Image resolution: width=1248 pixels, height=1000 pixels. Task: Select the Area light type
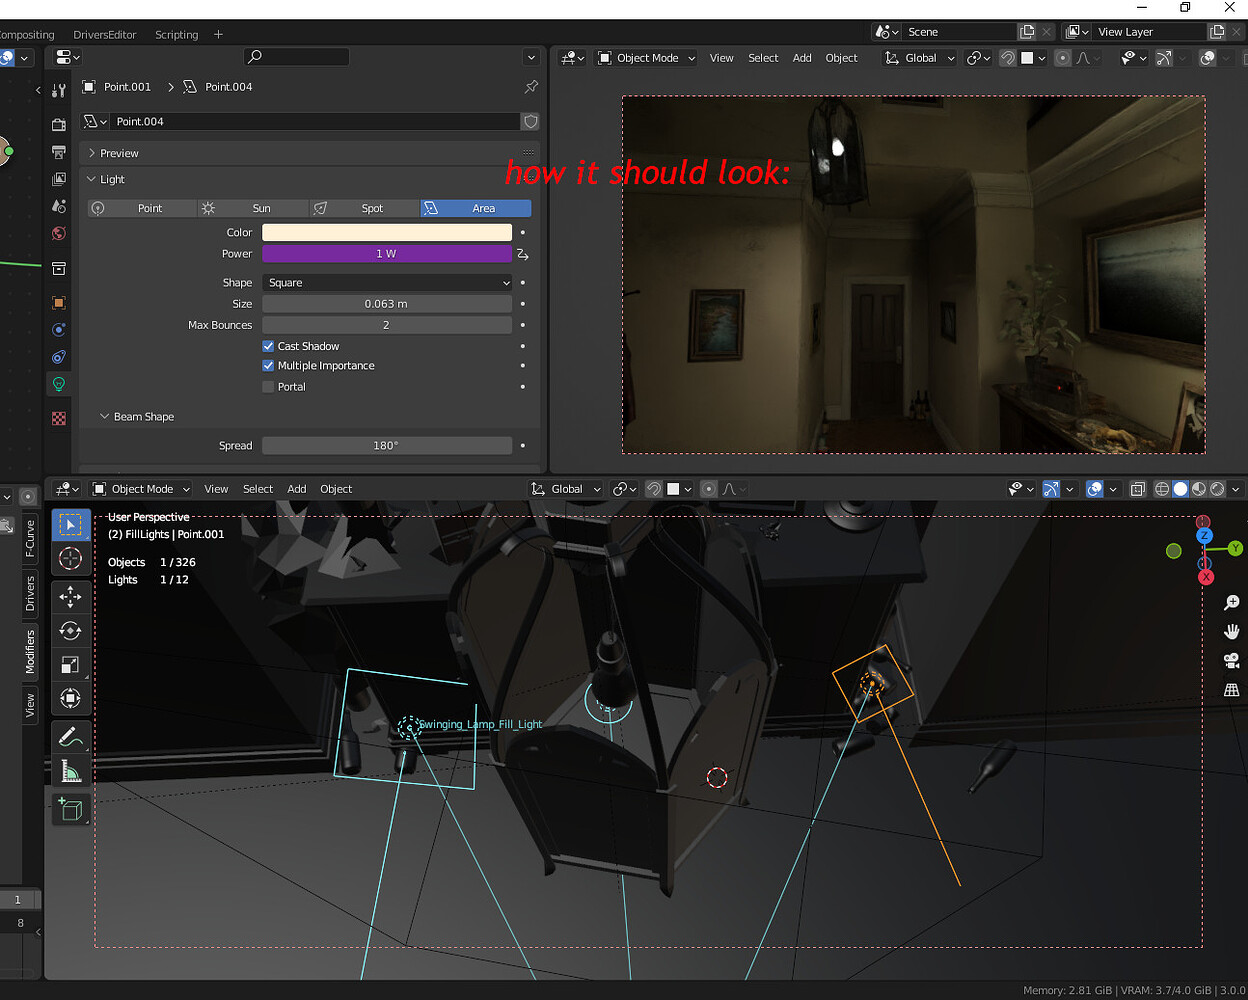coord(476,208)
